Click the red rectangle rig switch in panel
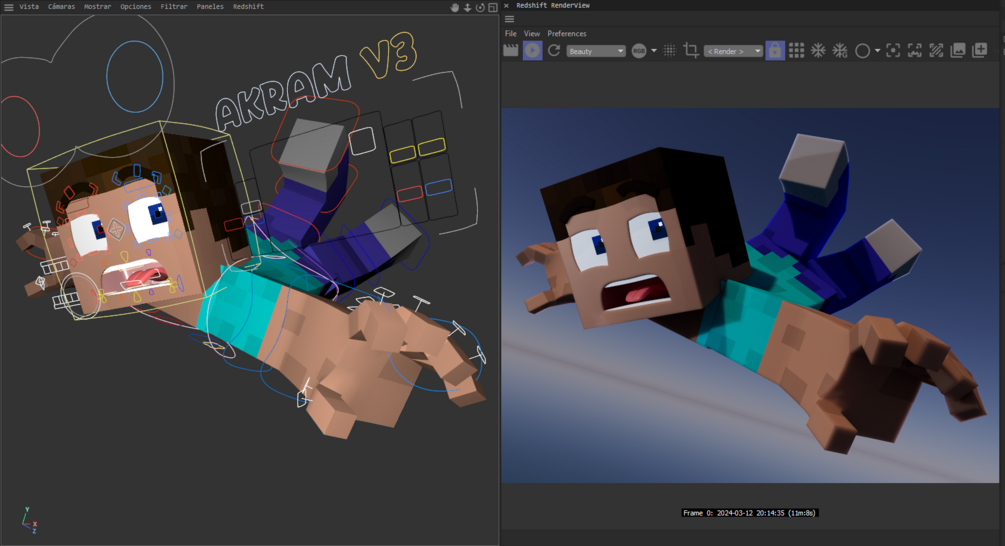This screenshot has width=1005, height=546. 410,194
